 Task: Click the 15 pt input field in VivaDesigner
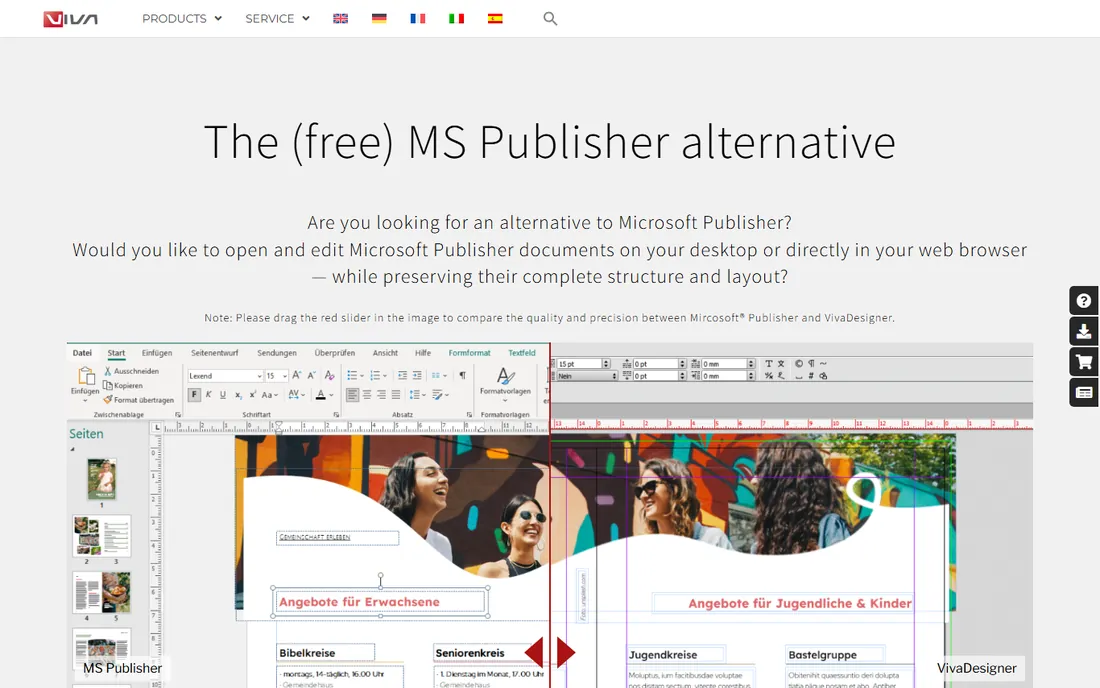point(579,364)
